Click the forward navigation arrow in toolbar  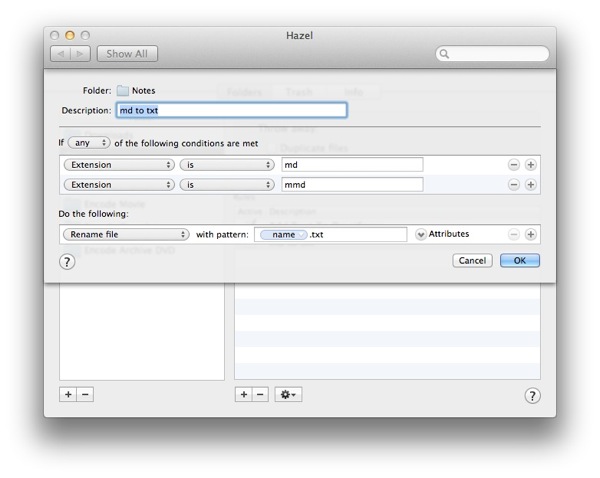tap(80, 54)
